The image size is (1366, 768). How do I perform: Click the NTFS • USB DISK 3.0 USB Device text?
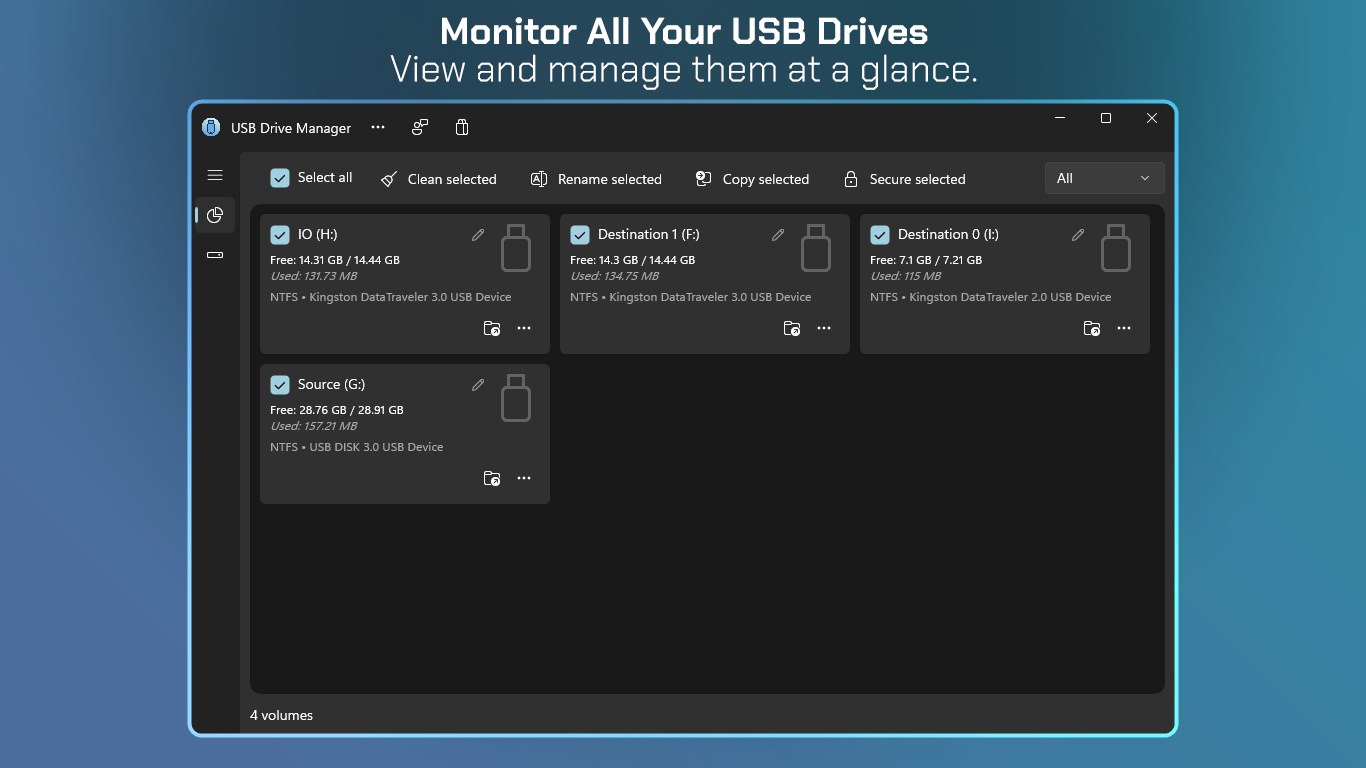(x=357, y=447)
